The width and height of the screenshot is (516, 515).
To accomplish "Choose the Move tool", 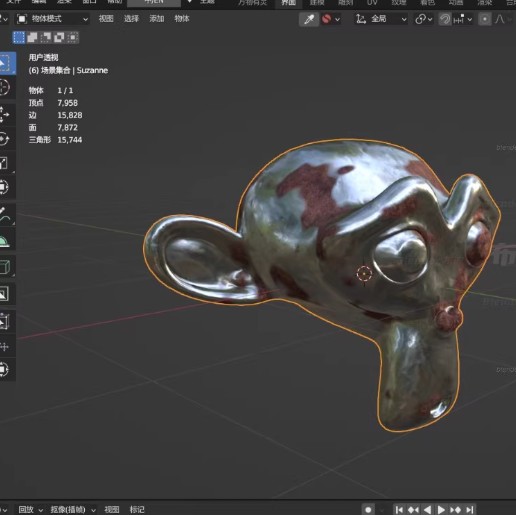I will pos(5,114).
